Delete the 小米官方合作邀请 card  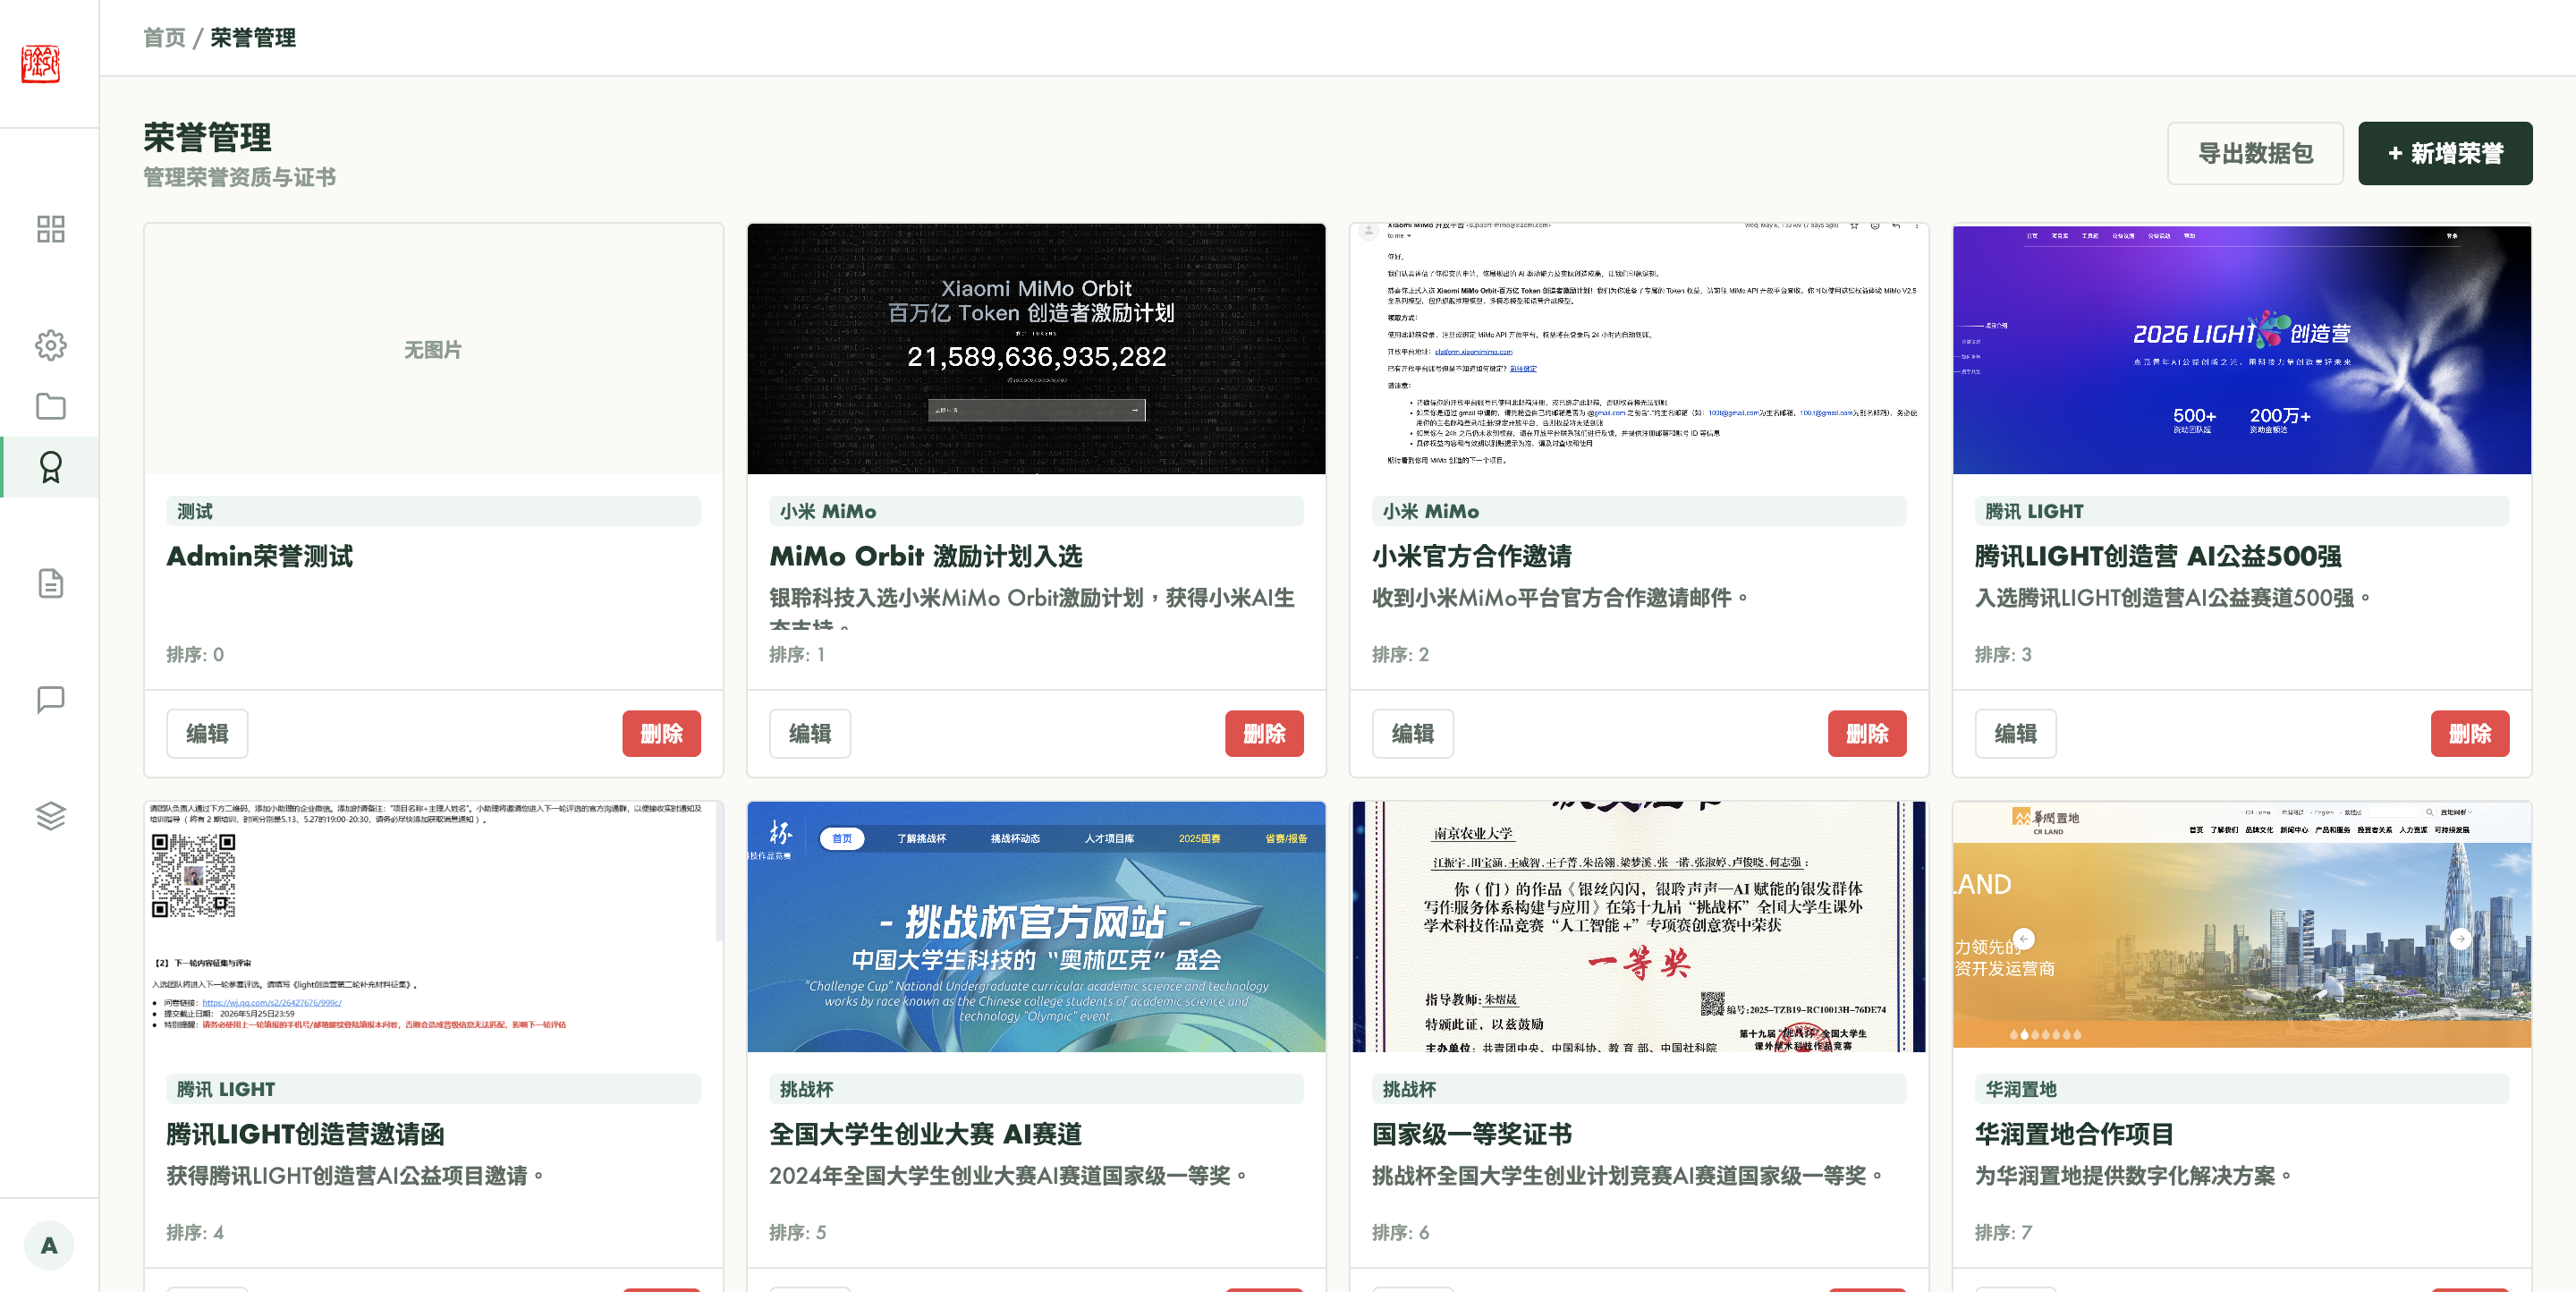point(1867,733)
